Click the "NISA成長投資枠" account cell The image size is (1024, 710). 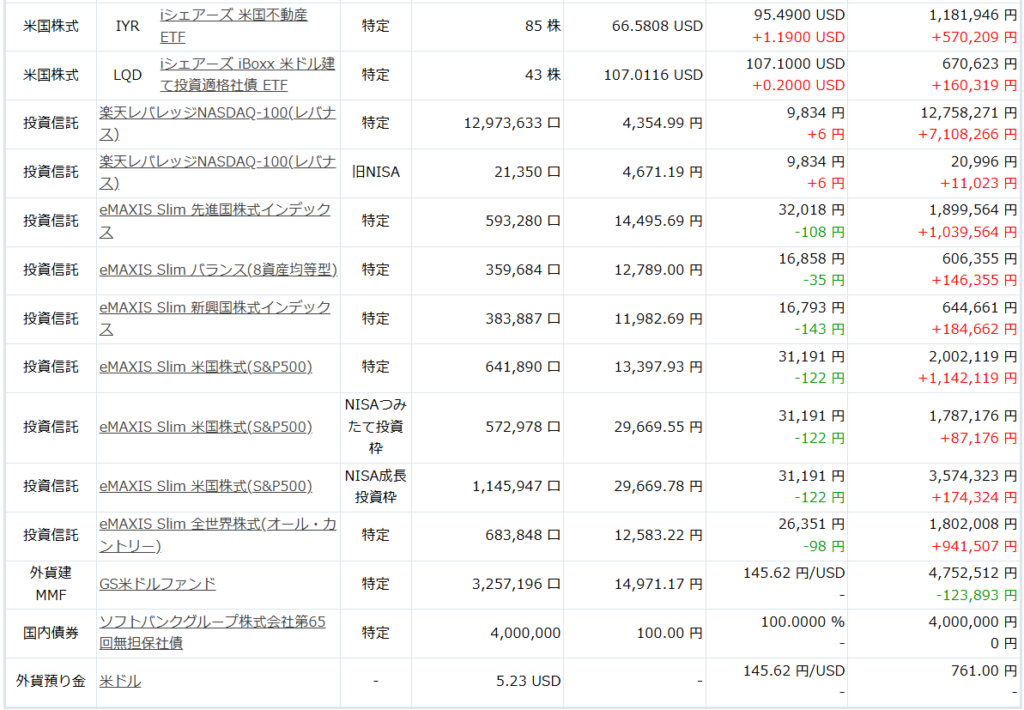click(376, 486)
